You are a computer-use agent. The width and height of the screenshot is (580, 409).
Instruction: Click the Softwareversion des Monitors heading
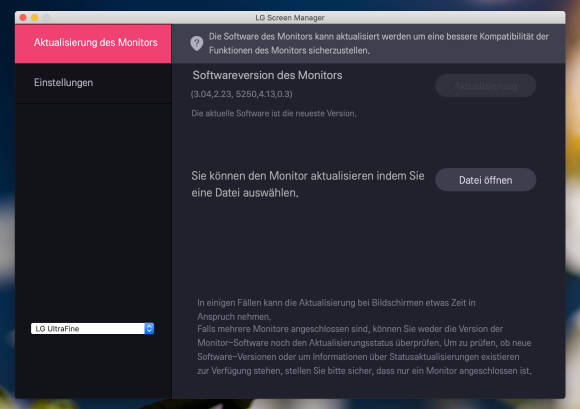[x=267, y=75]
